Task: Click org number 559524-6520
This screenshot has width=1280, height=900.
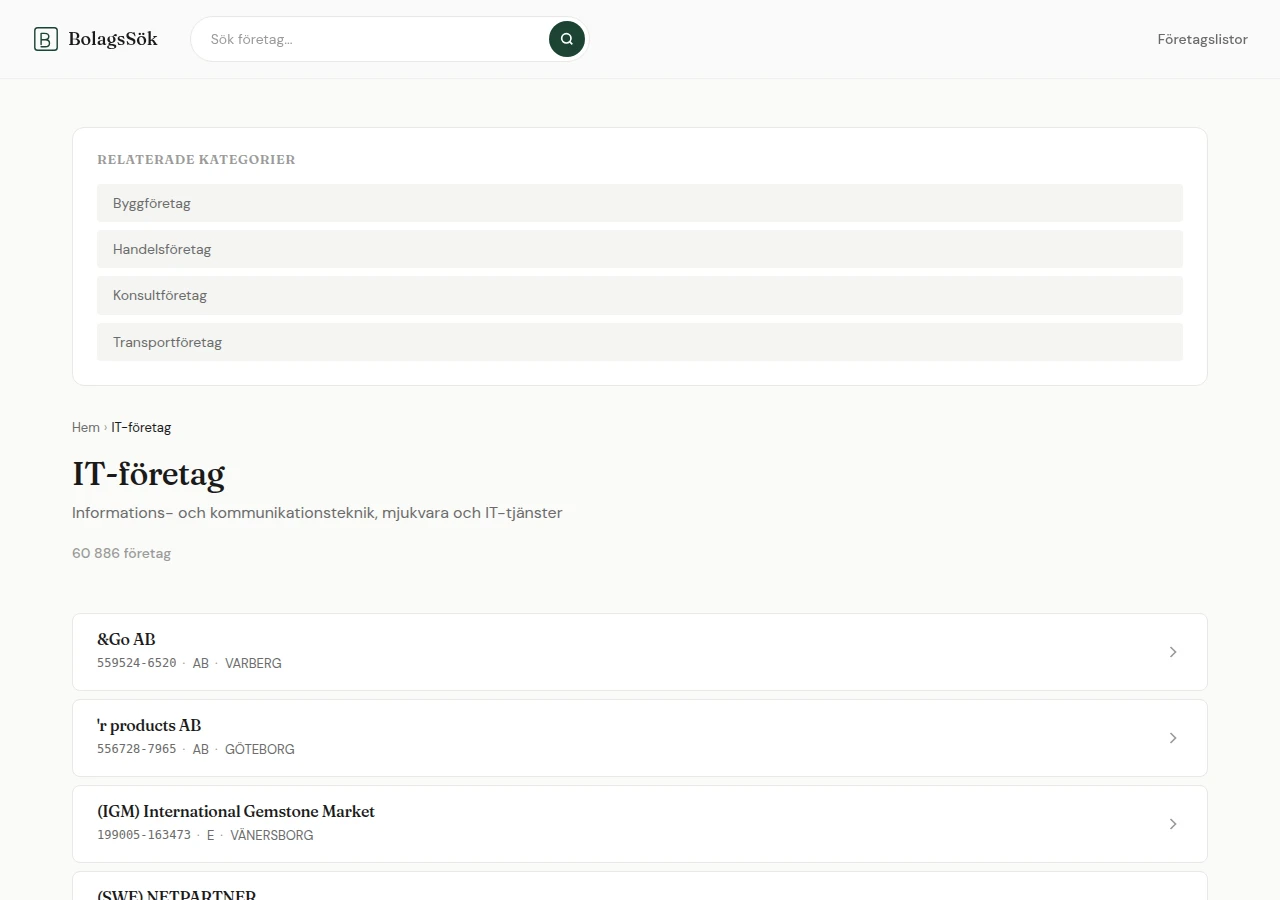Action: 137,663
